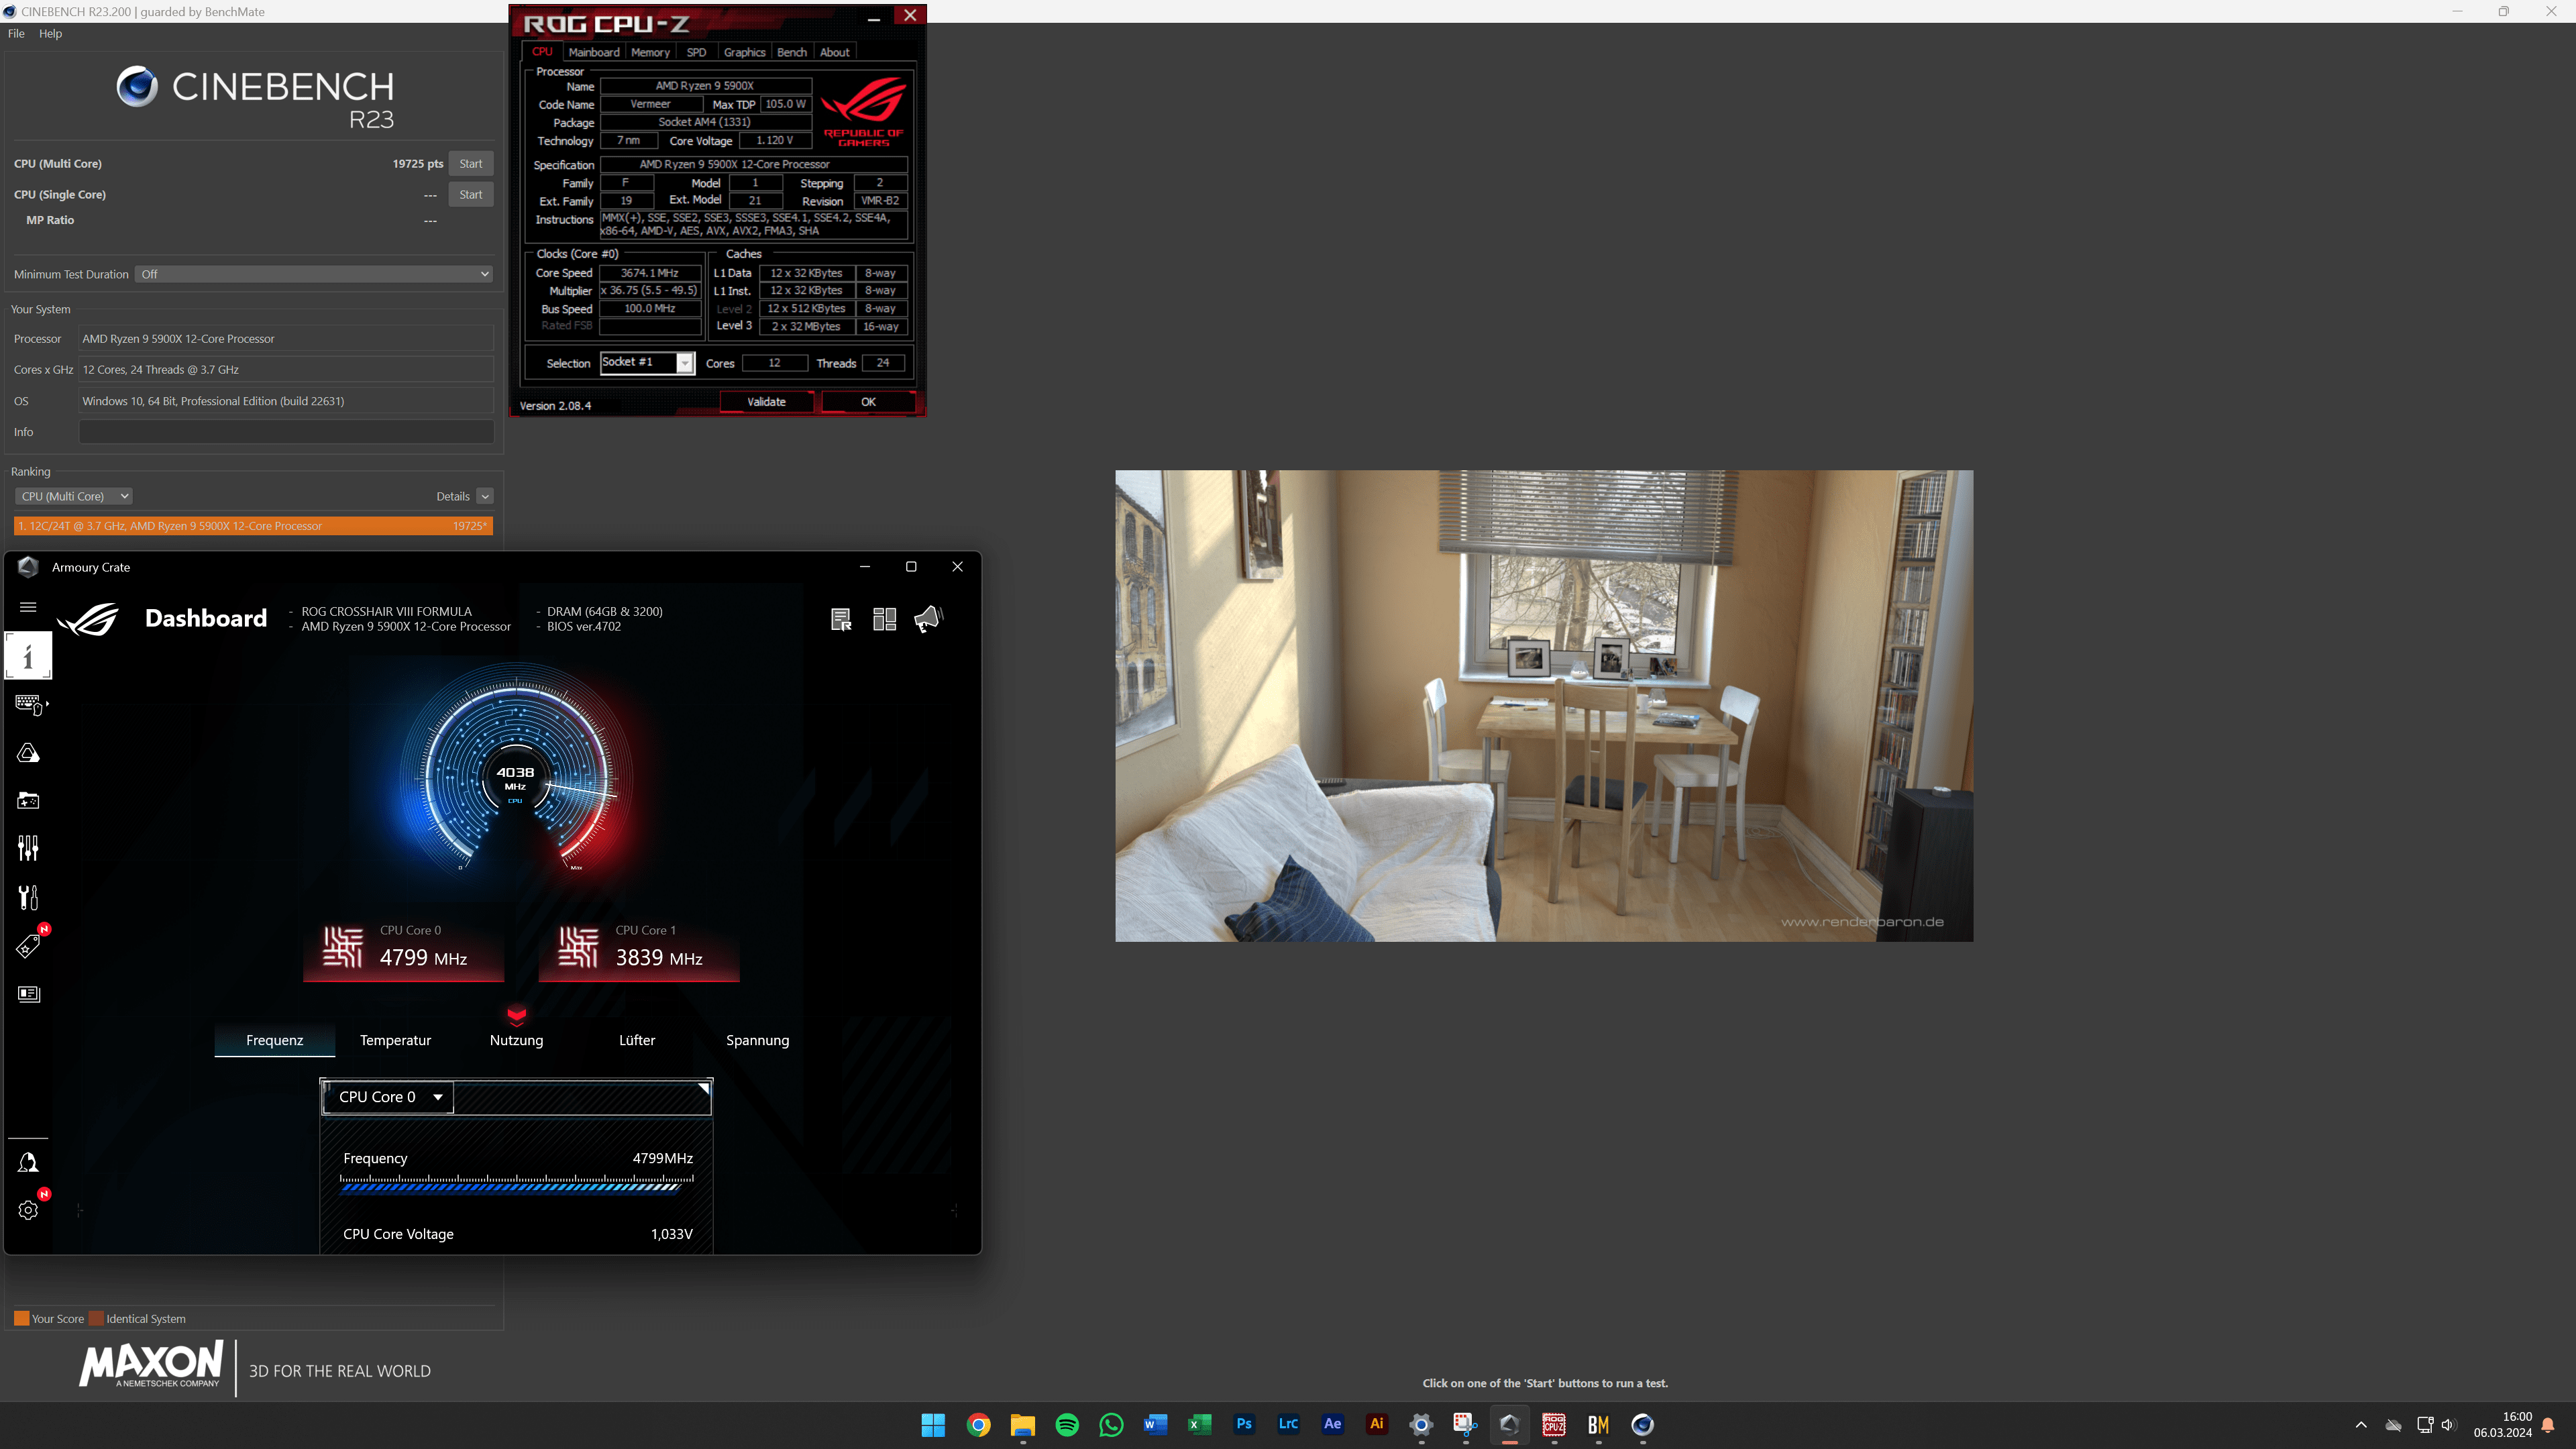2576x1449 pixels.
Task: Open the Cinebench File menu
Action: pyautogui.click(x=16, y=33)
